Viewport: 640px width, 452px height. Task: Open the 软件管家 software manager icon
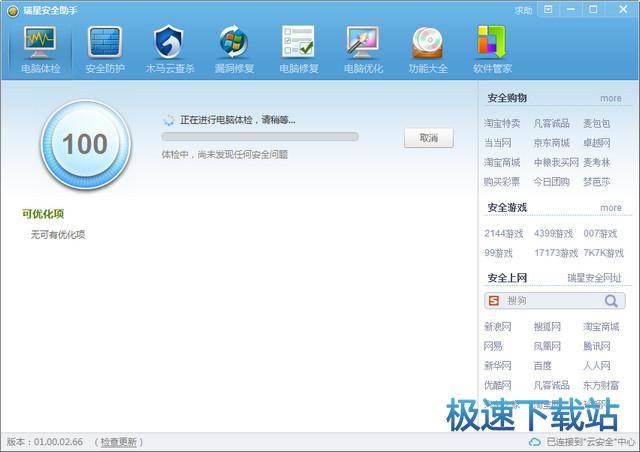tap(492, 42)
